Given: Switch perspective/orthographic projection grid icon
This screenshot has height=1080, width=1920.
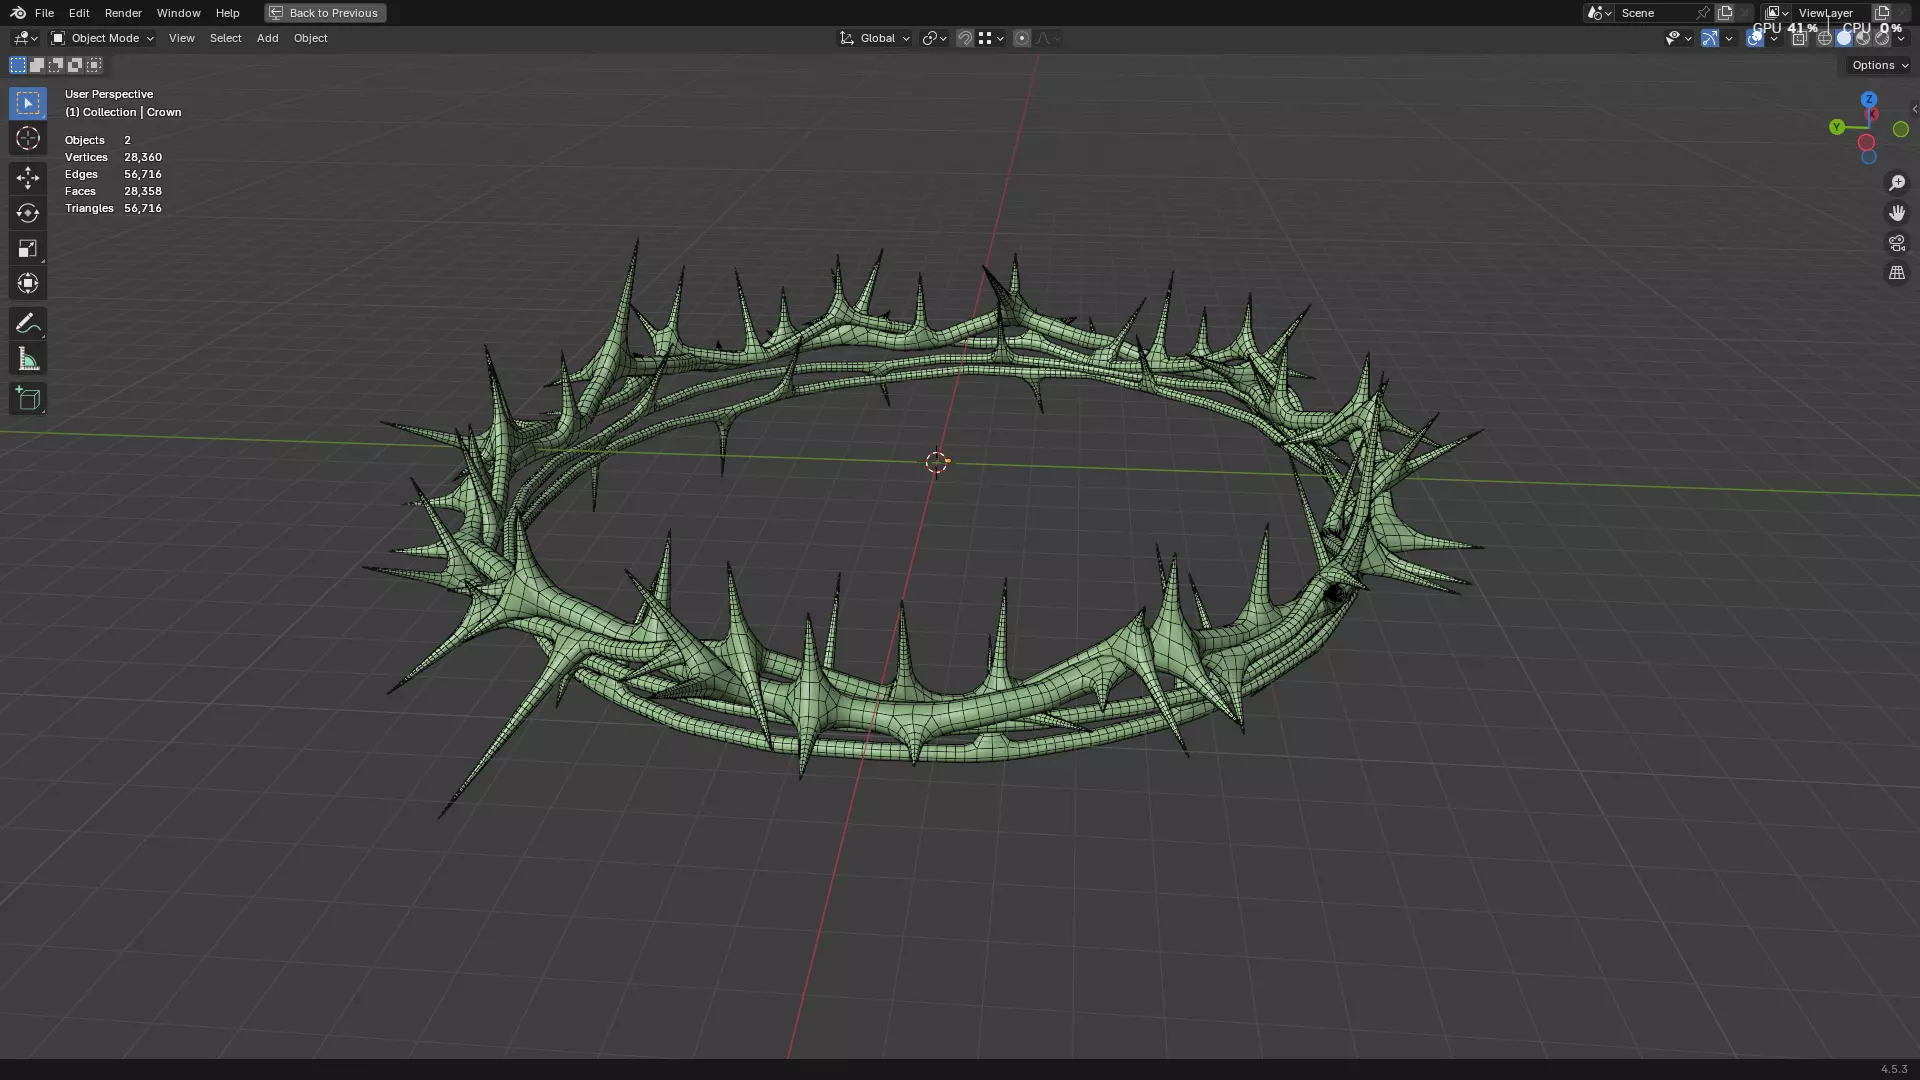Looking at the screenshot, I should point(1897,273).
